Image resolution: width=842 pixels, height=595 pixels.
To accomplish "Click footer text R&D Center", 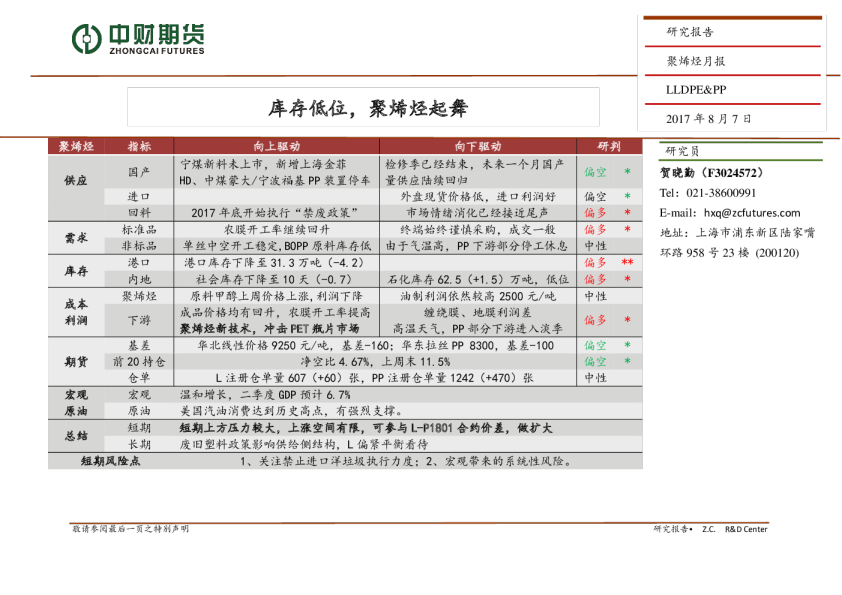I will tap(746, 529).
